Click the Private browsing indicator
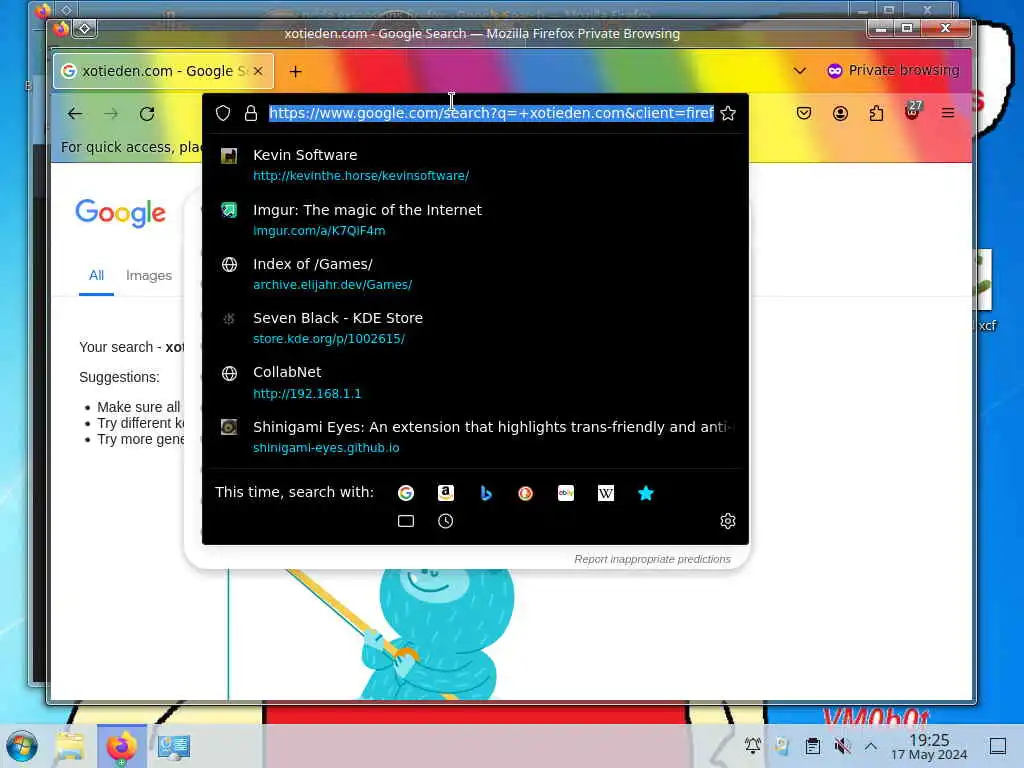The image size is (1024, 768). tap(893, 71)
